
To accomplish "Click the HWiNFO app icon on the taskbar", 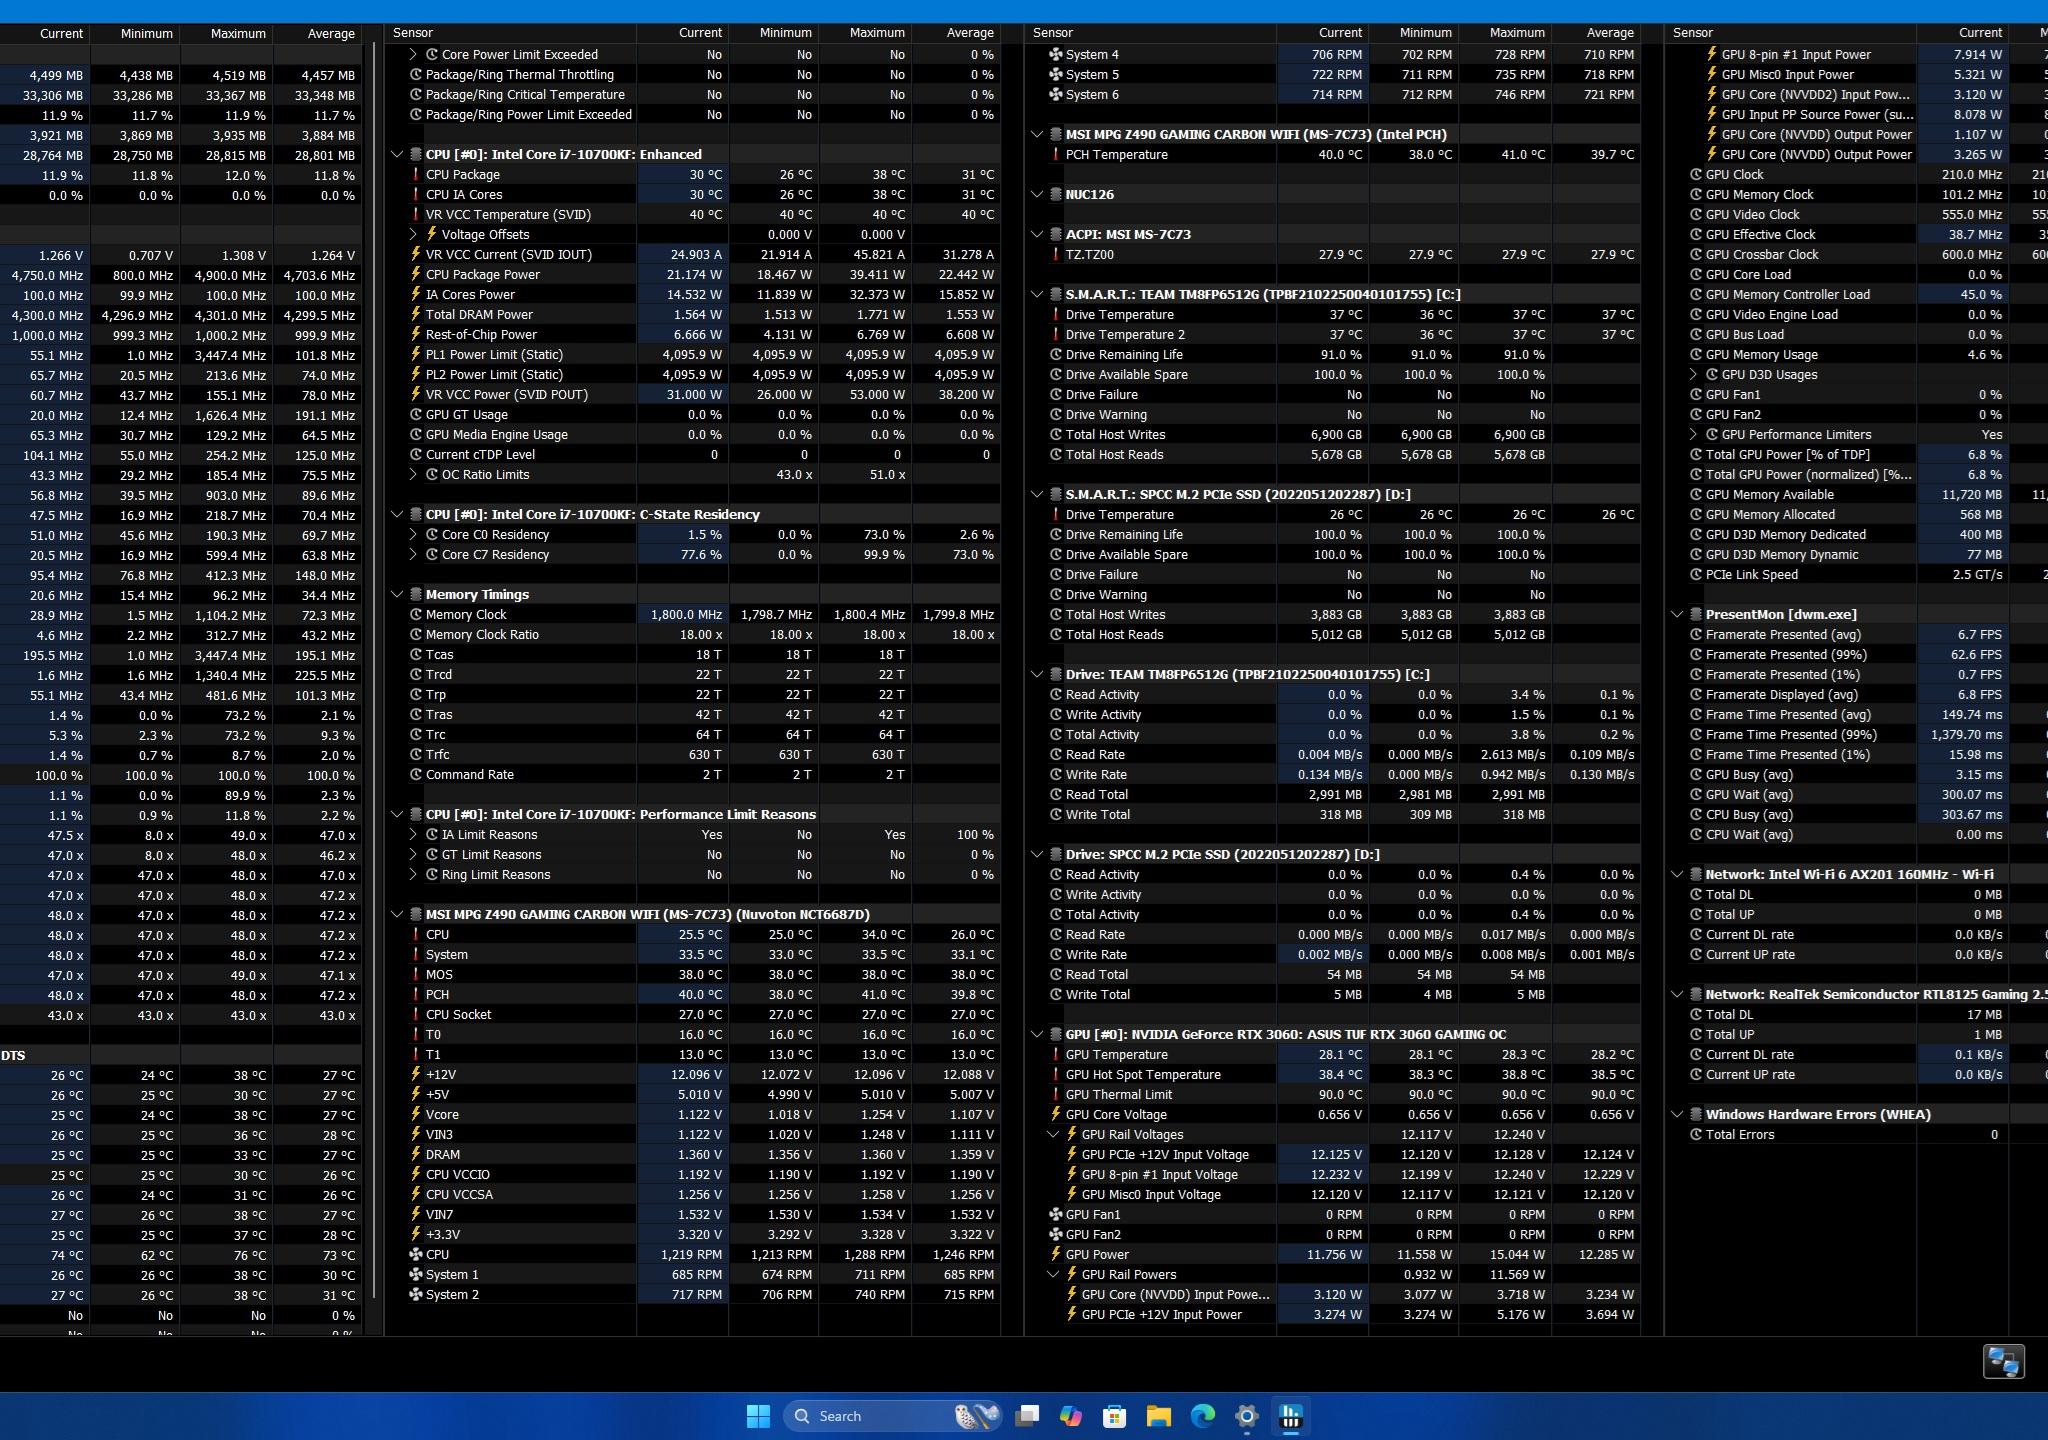I will [x=1291, y=1415].
